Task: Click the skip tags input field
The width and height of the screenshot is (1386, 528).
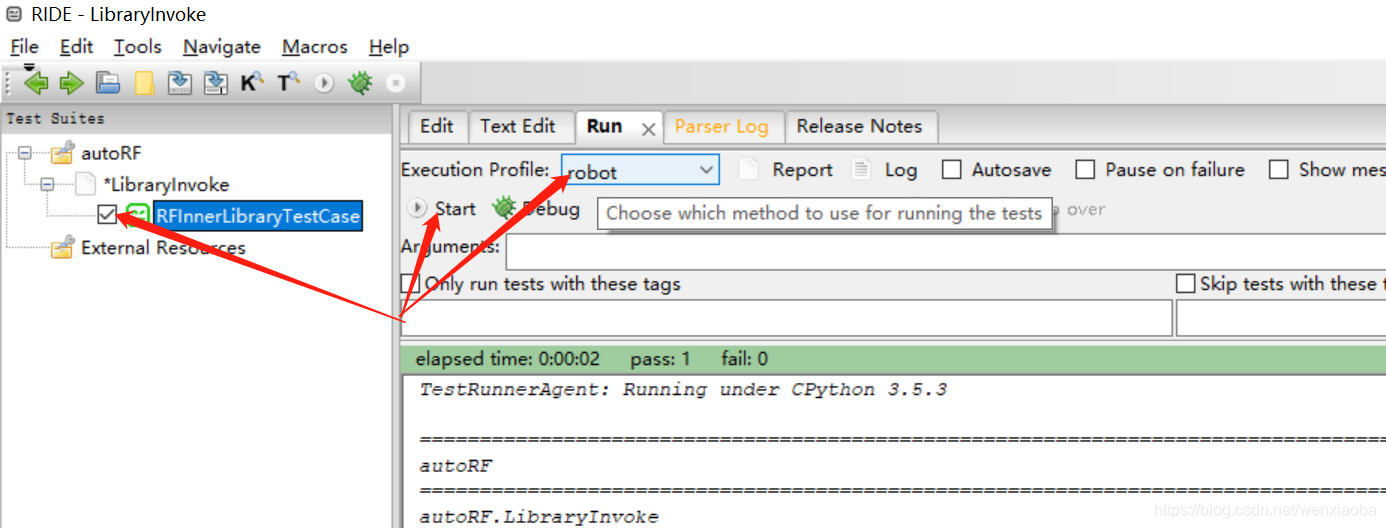Action: (1281, 318)
